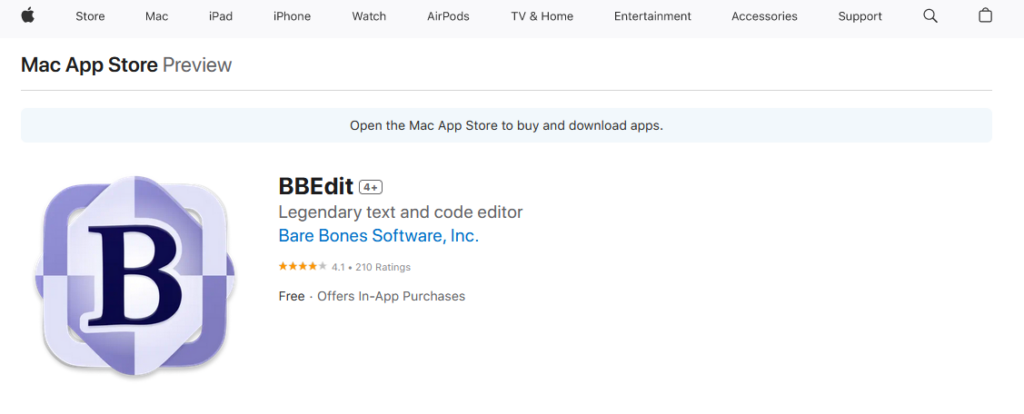Open the Support menu
Screen dimensions: 1024x414
860,16
